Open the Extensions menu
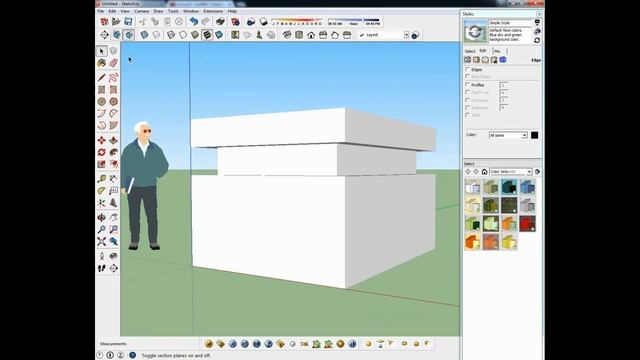 [213, 11]
